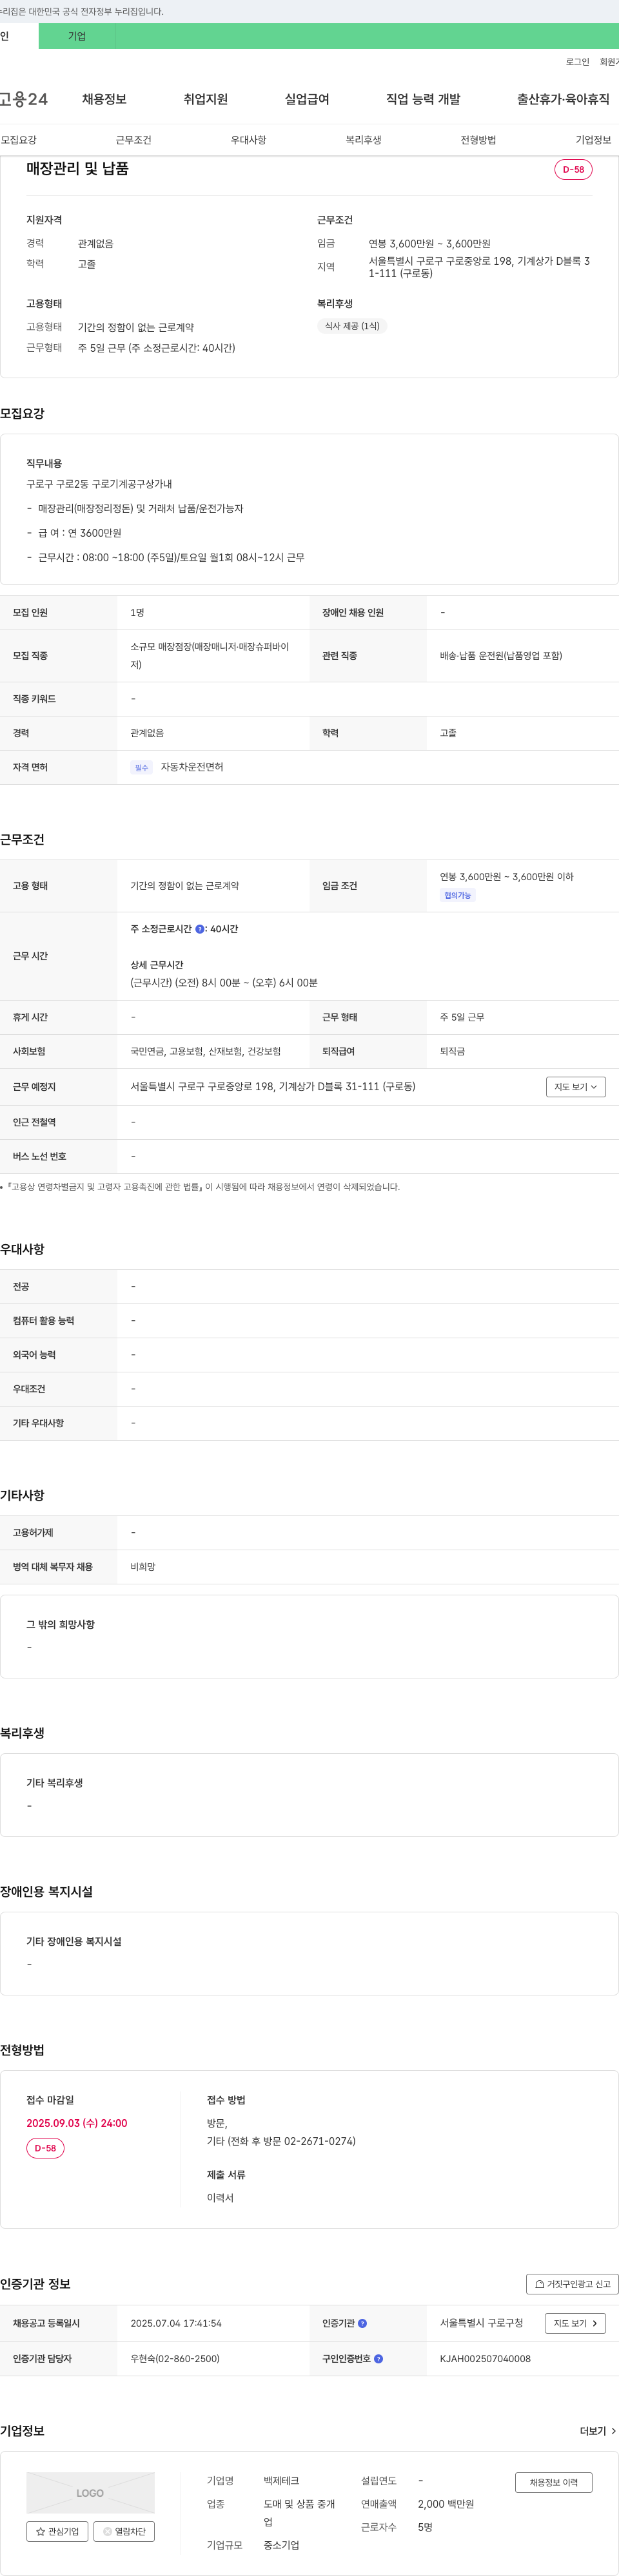This screenshot has width=619, height=2576.
Task: Jump to 기업정보 section tab
Action: [593, 140]
